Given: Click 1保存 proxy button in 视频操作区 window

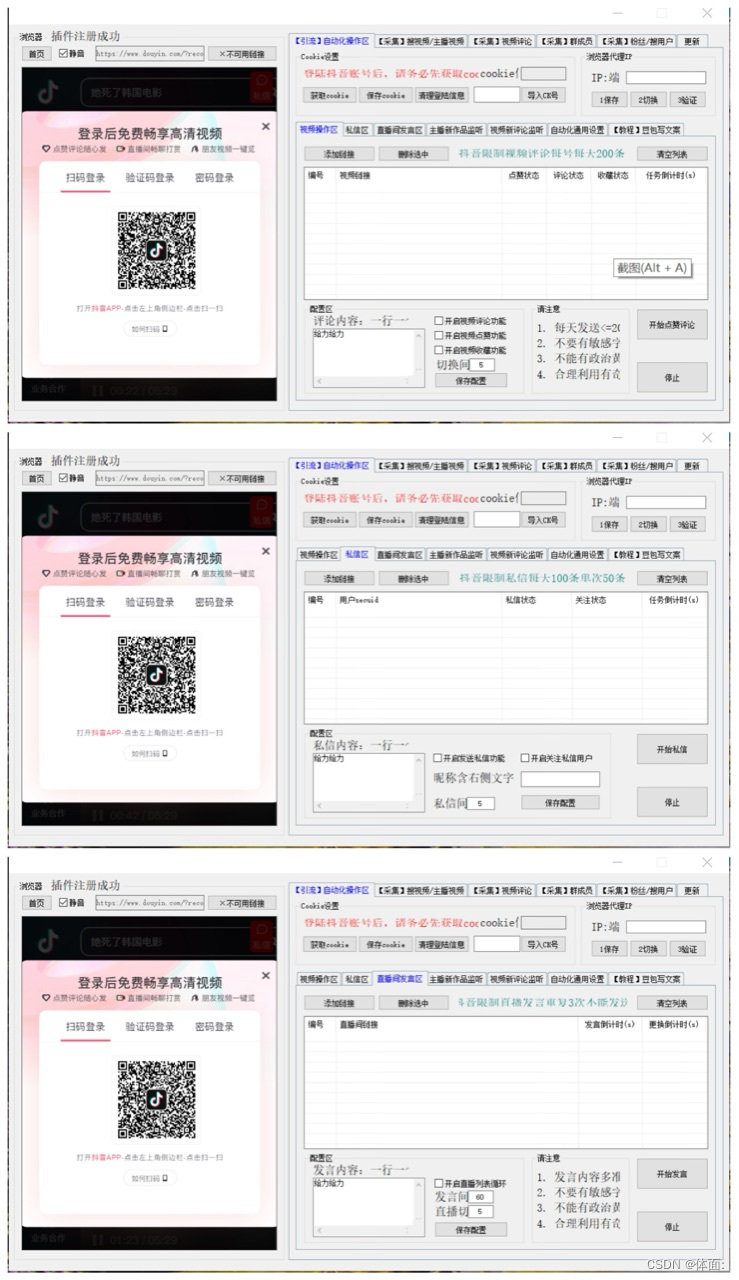Looking at the screenshot, I should [x=609, y=100].
